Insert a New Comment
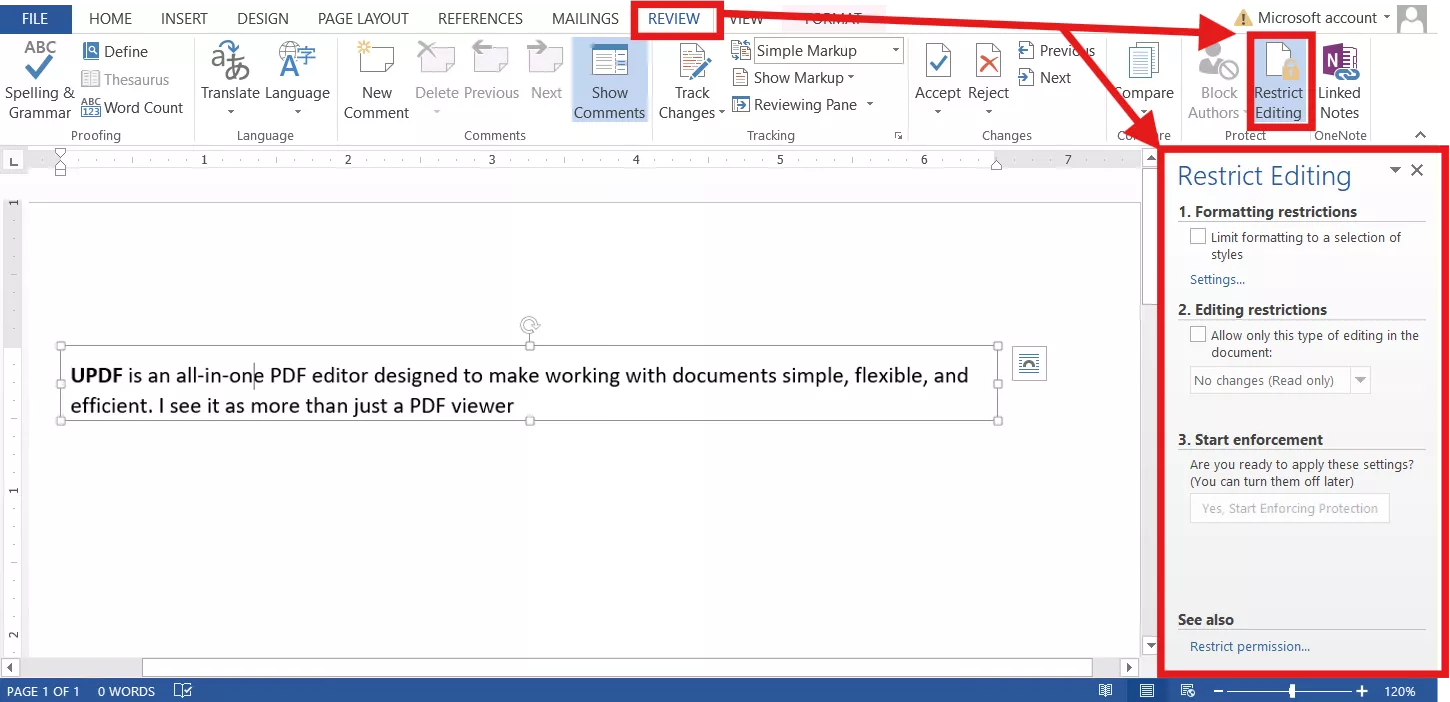Viewport: 1450px width, 702px height. 375,78
